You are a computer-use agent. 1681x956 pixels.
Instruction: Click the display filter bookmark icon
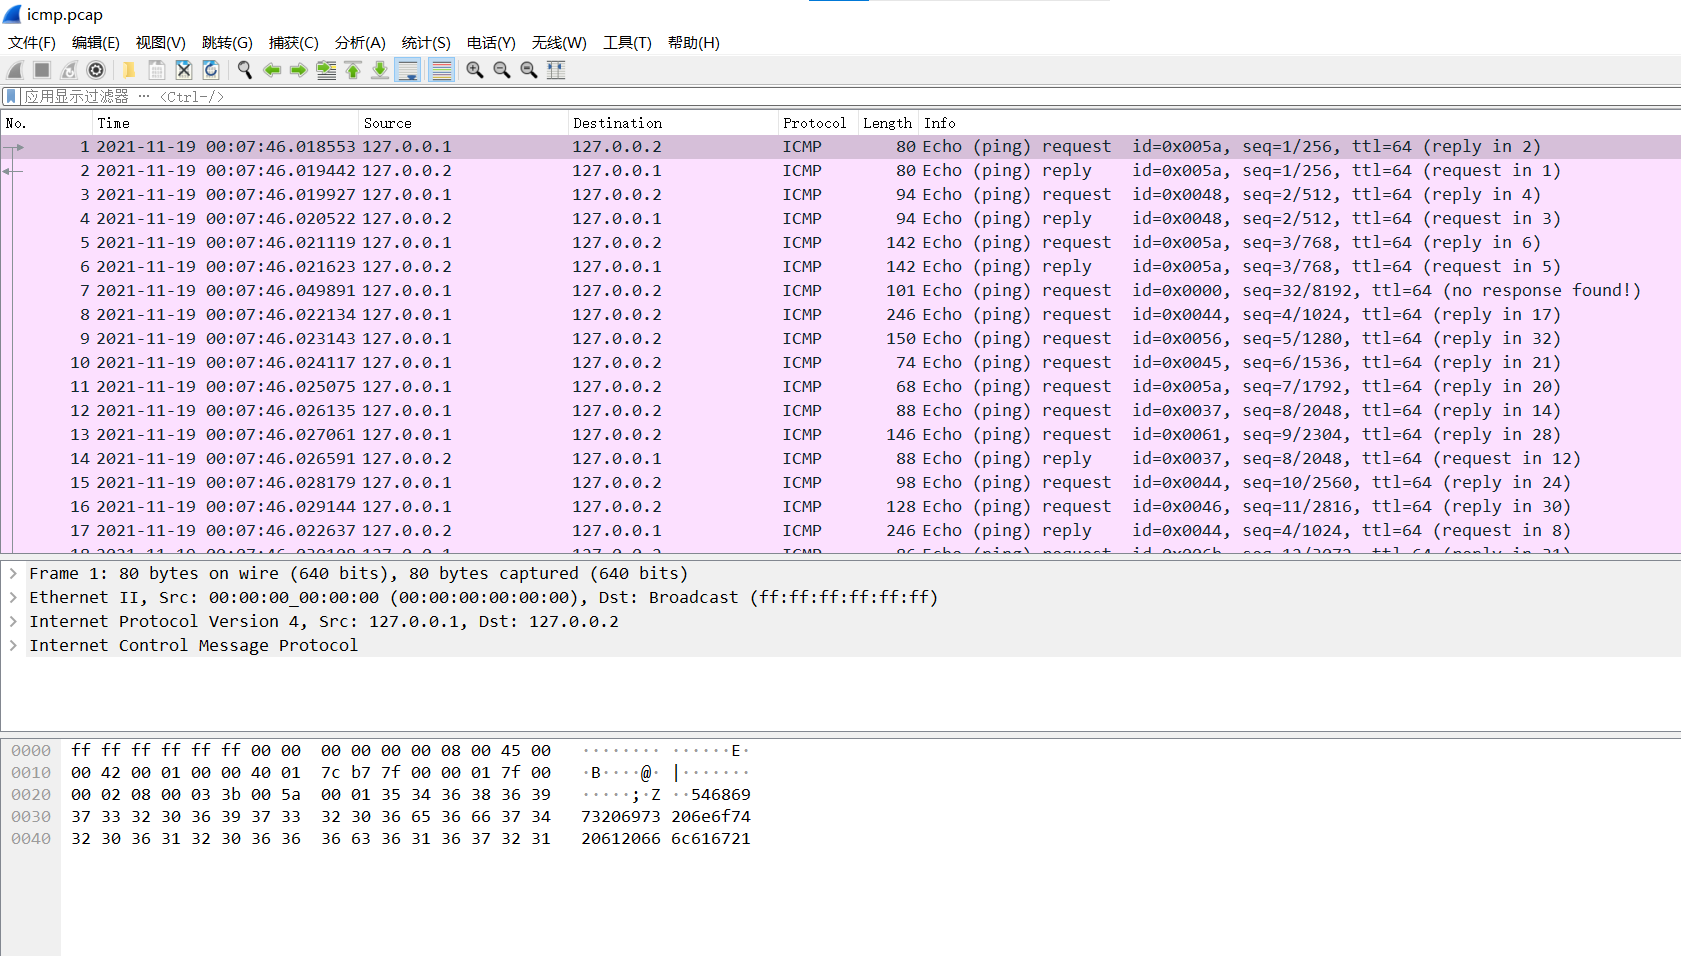(11, 96)
